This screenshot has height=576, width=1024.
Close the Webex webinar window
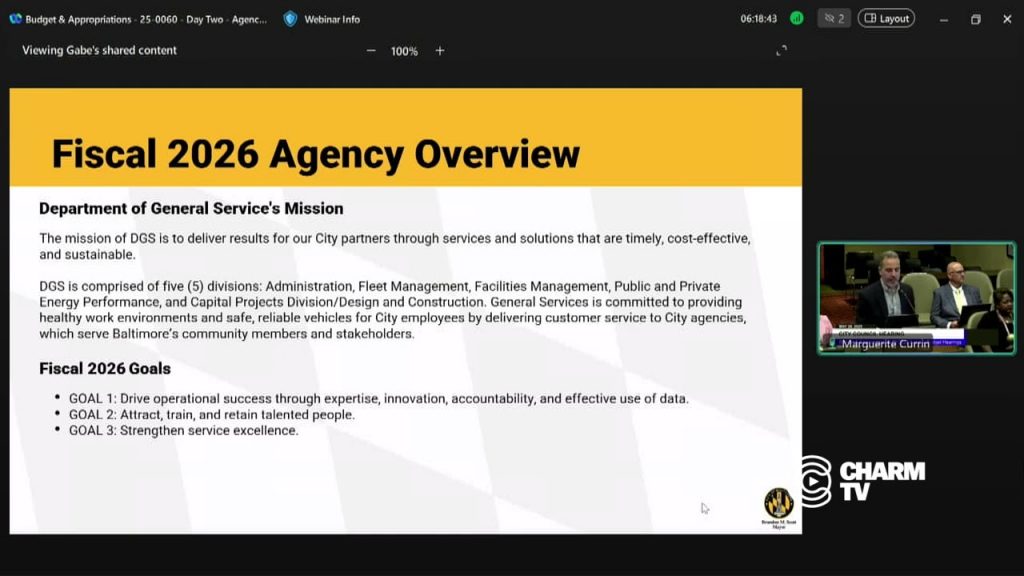coord(1007,20)
